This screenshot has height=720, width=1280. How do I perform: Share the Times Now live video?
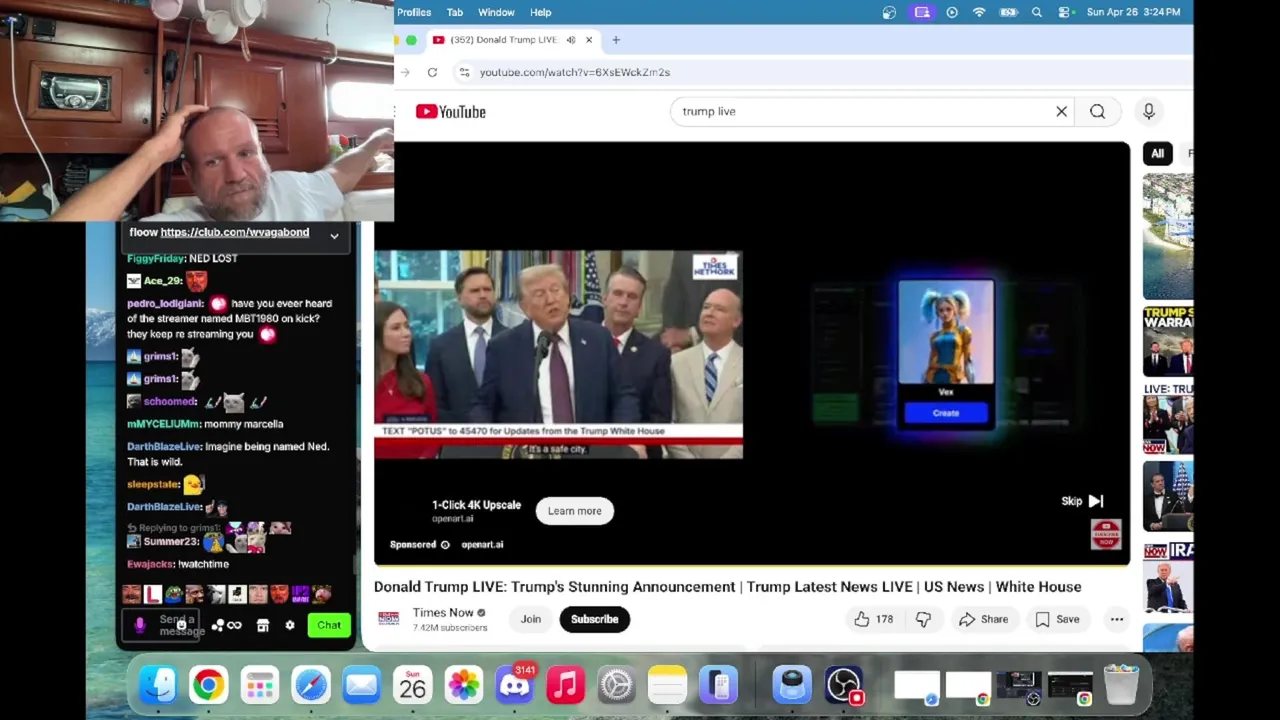coord(983,619)
